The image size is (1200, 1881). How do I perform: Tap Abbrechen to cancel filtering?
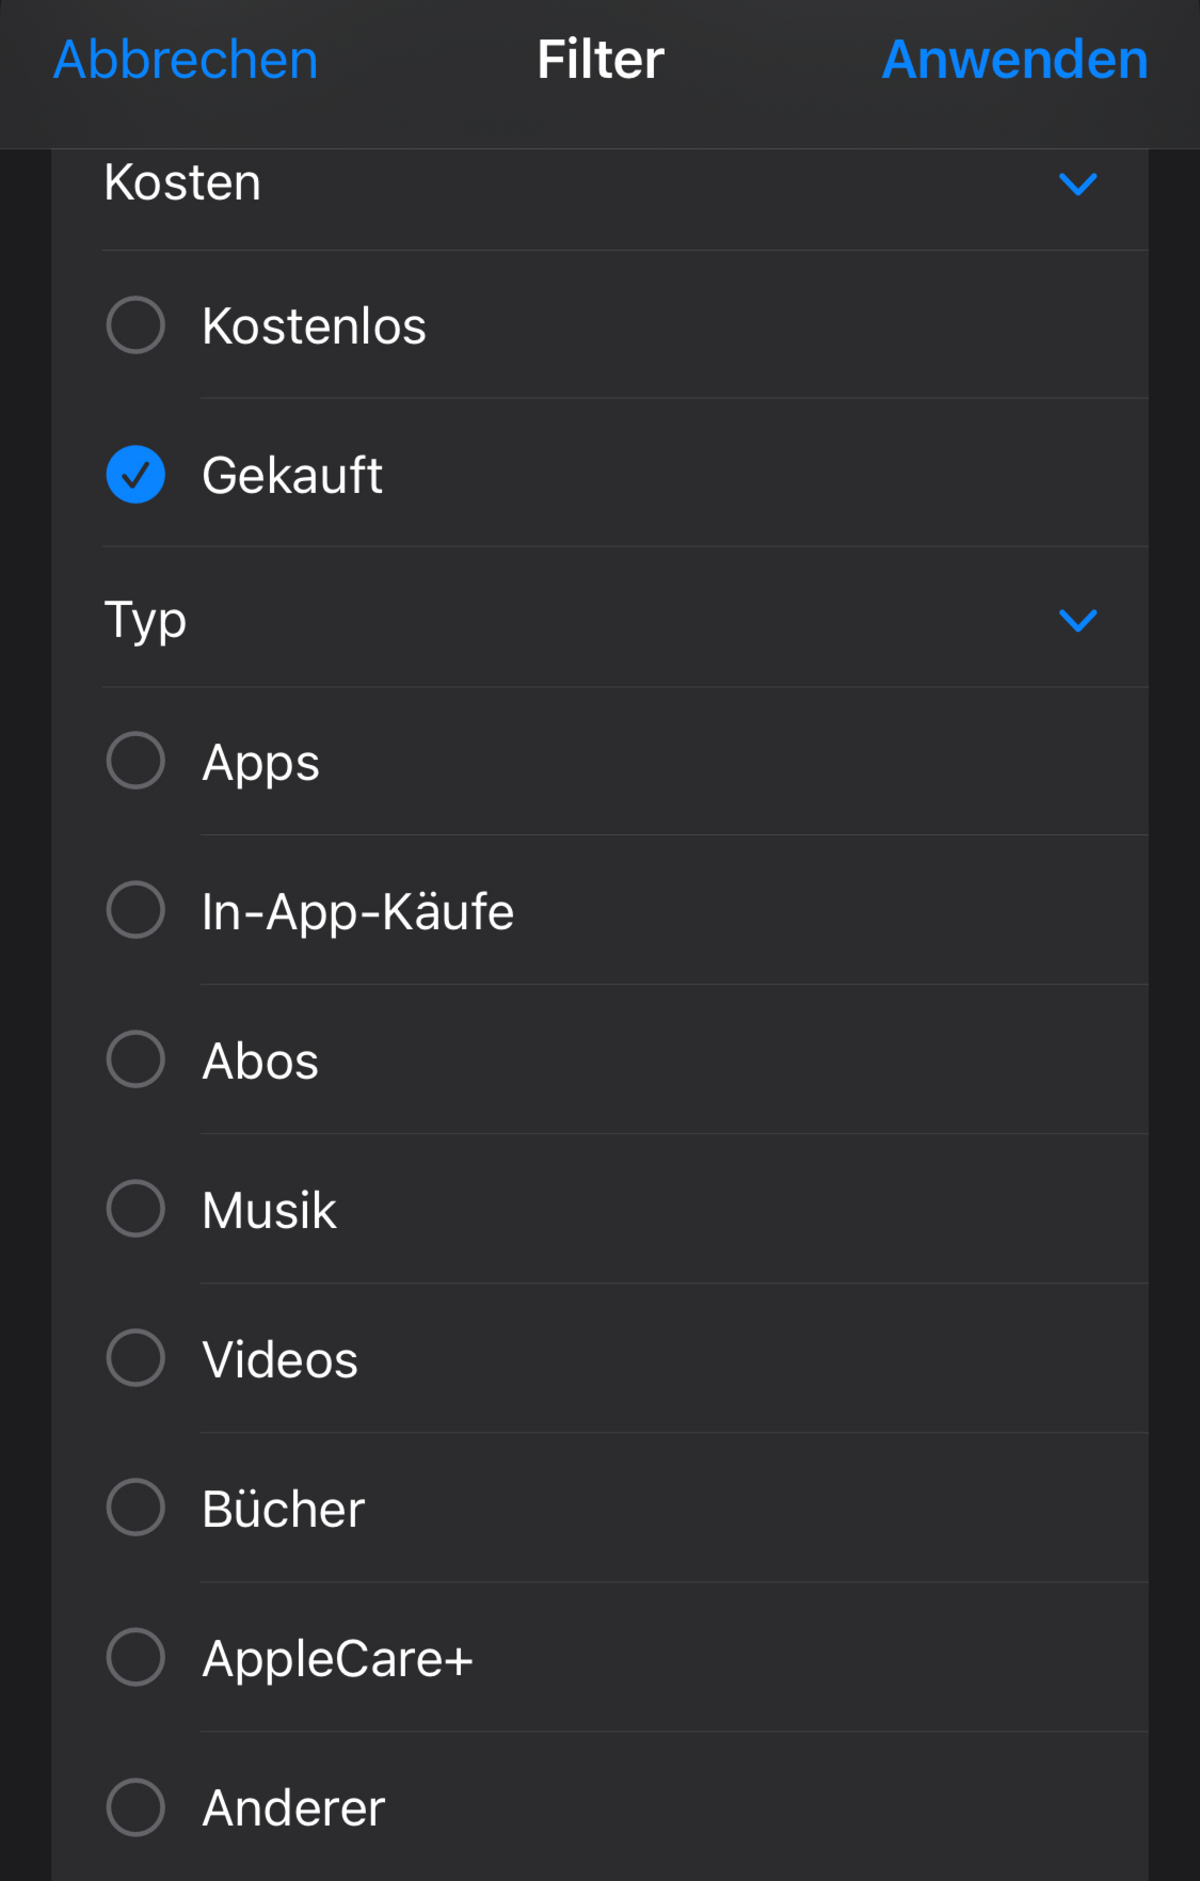pos(186,60)
